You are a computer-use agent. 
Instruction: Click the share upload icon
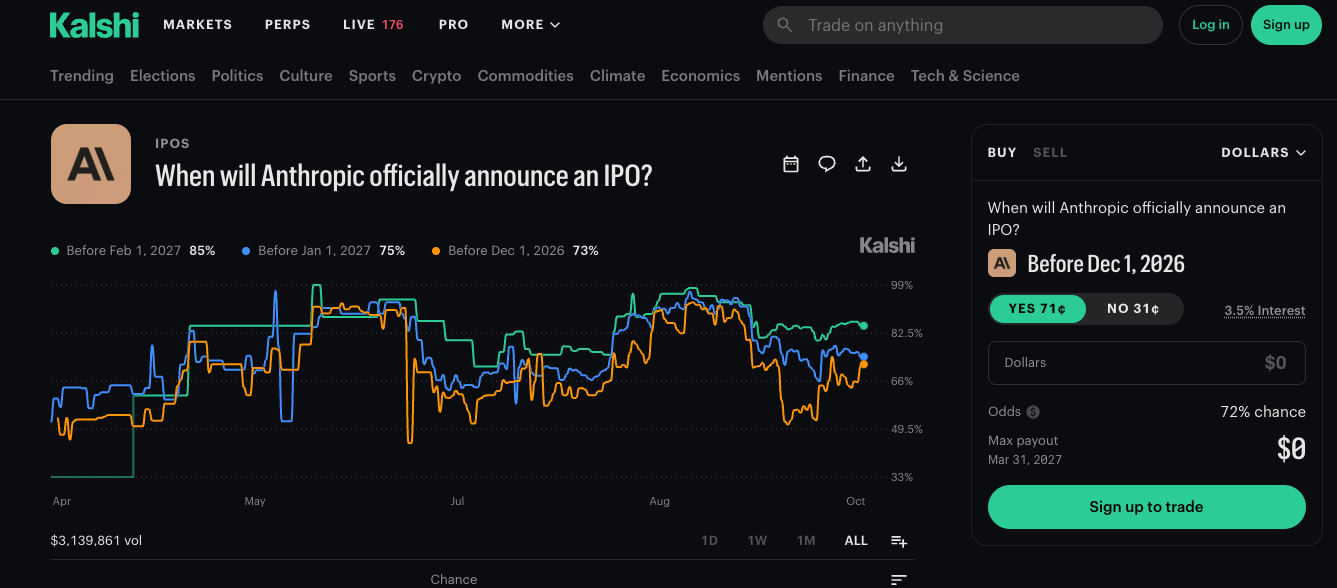coord(863,164)
